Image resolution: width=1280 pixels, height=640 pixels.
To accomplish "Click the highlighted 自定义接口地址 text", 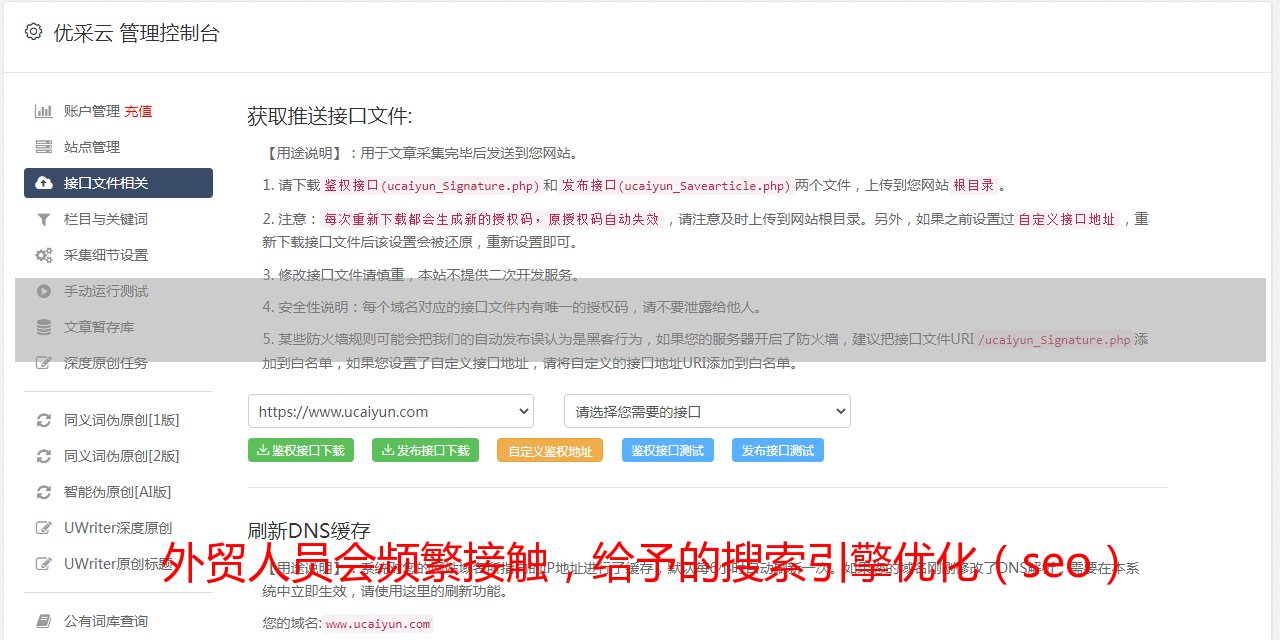I will 1067,219.
